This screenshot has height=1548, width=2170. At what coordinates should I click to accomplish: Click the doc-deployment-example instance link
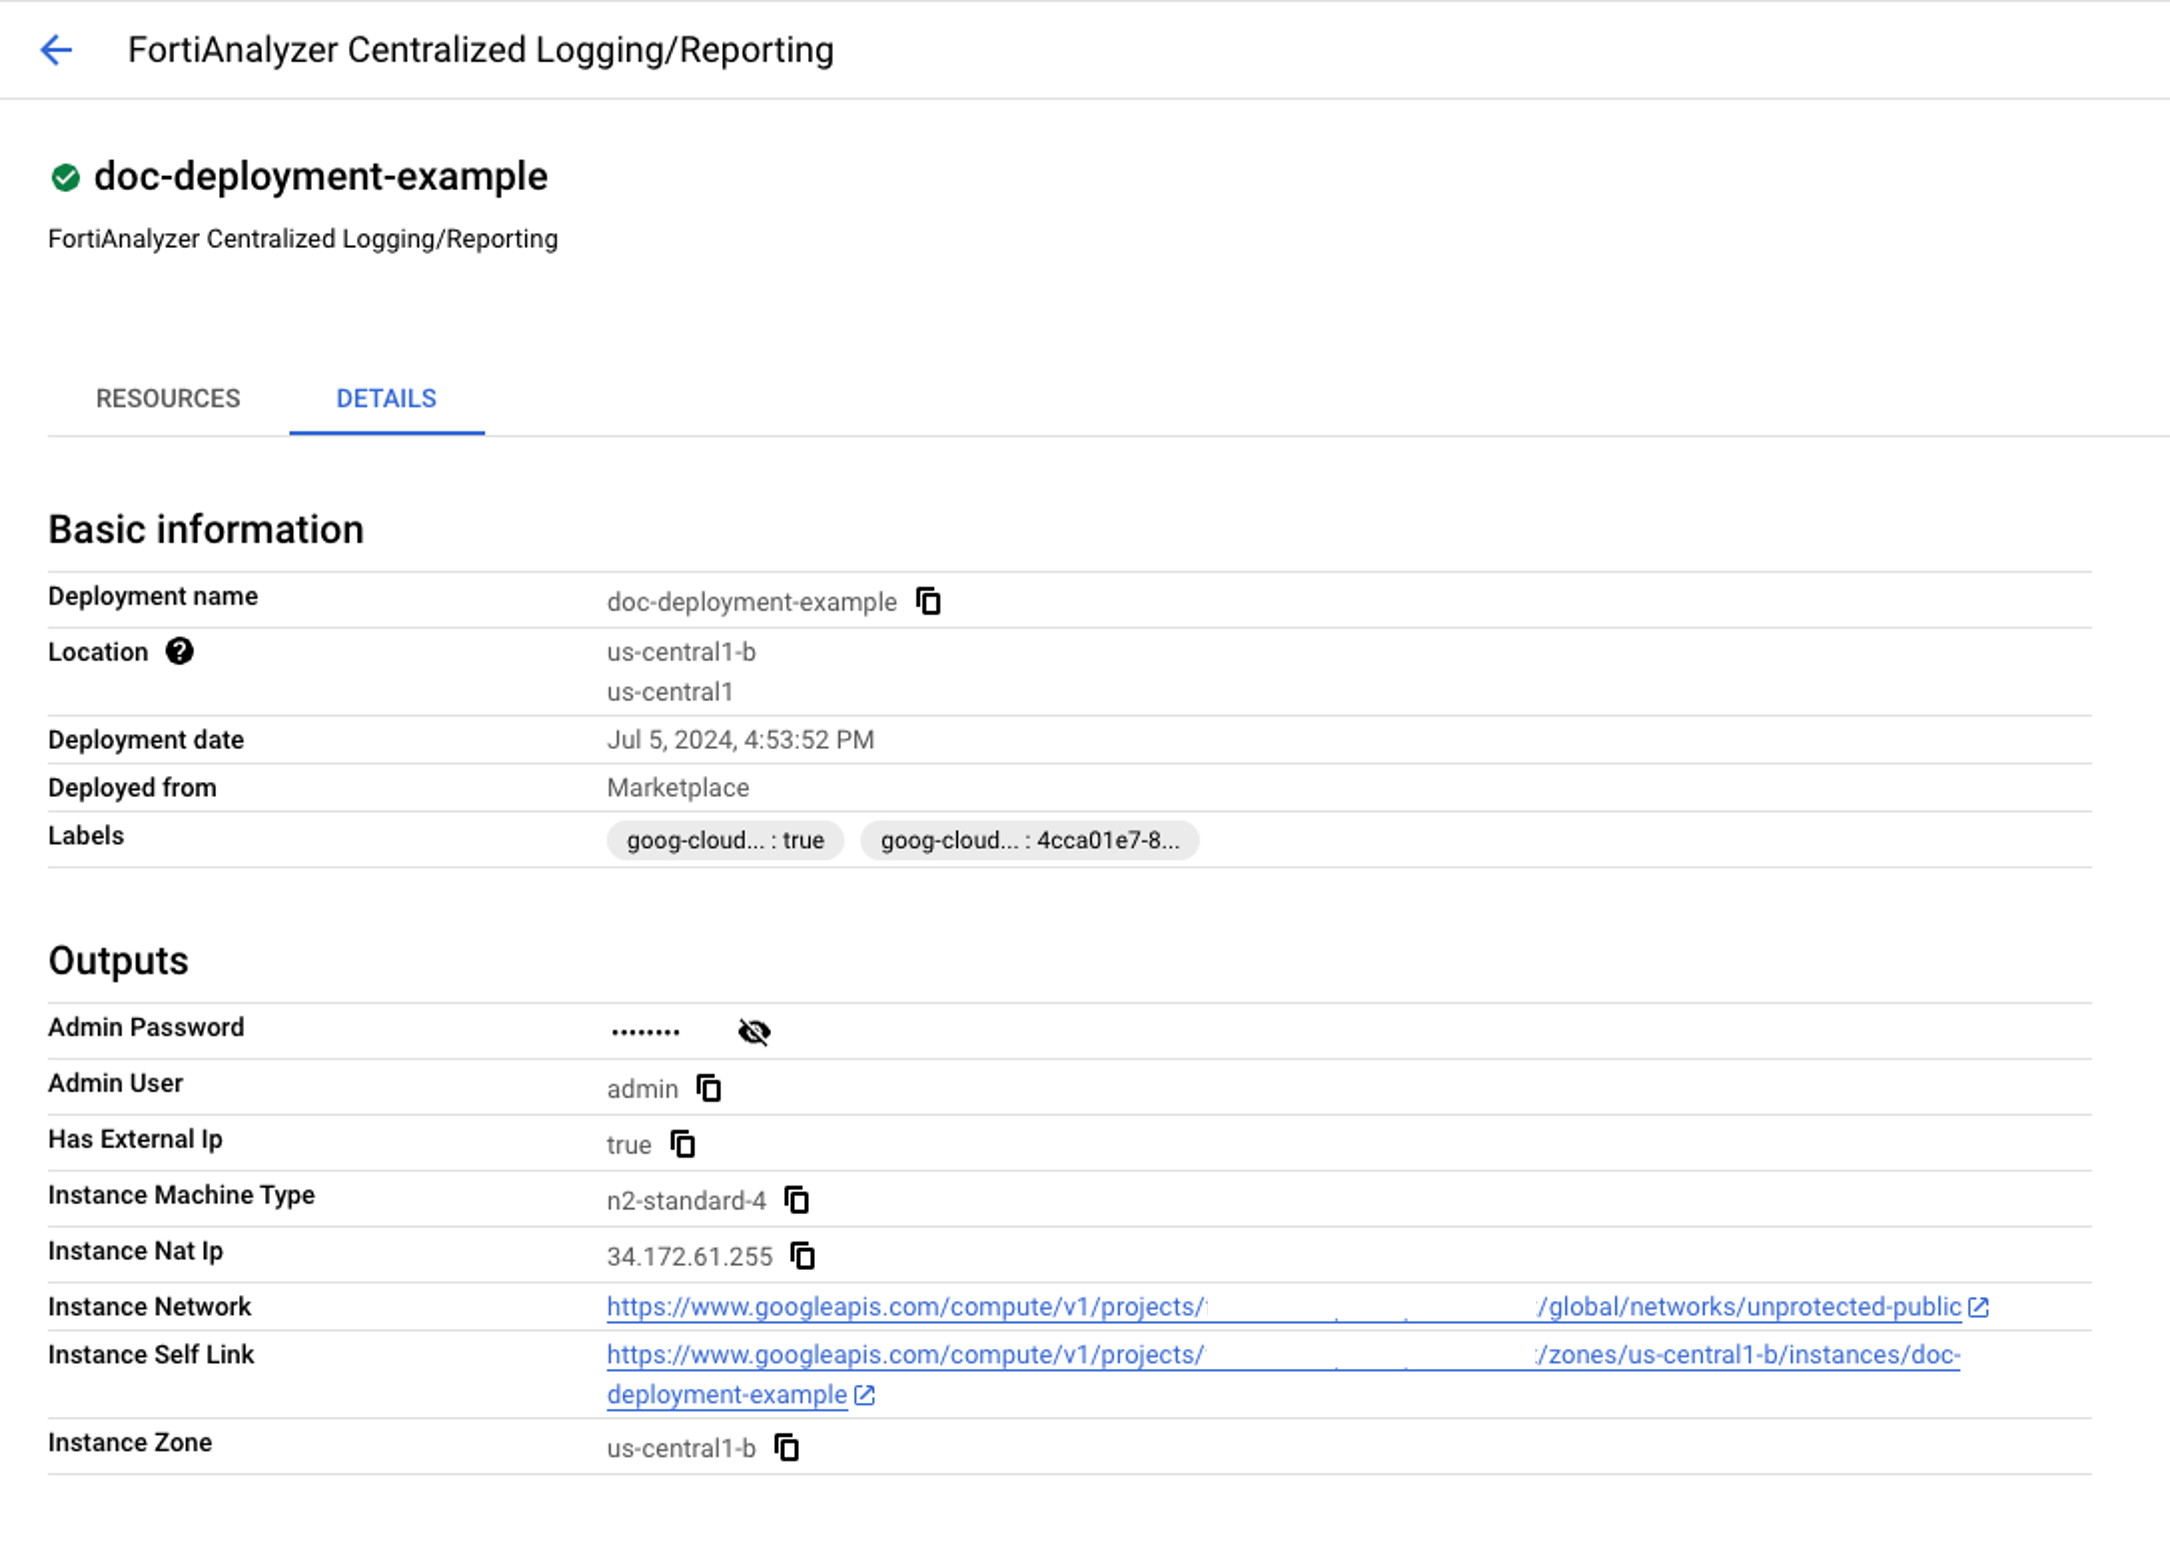[x=725, y=1394]
